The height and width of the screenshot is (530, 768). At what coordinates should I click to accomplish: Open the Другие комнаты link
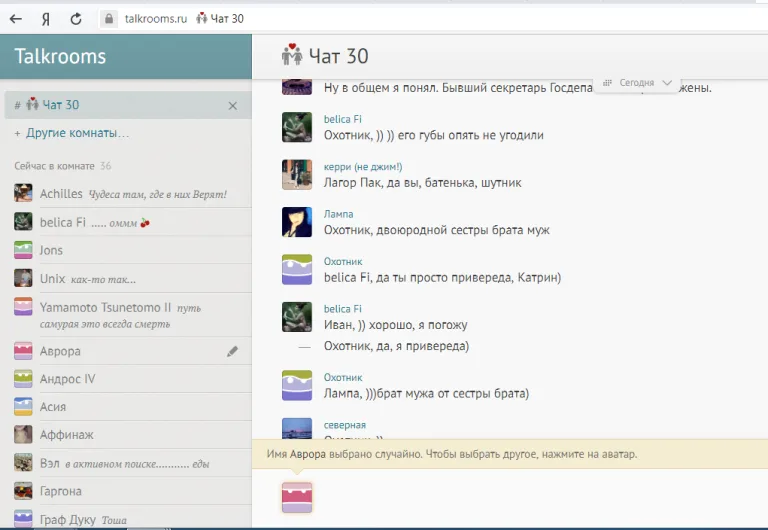pos(77,133)
